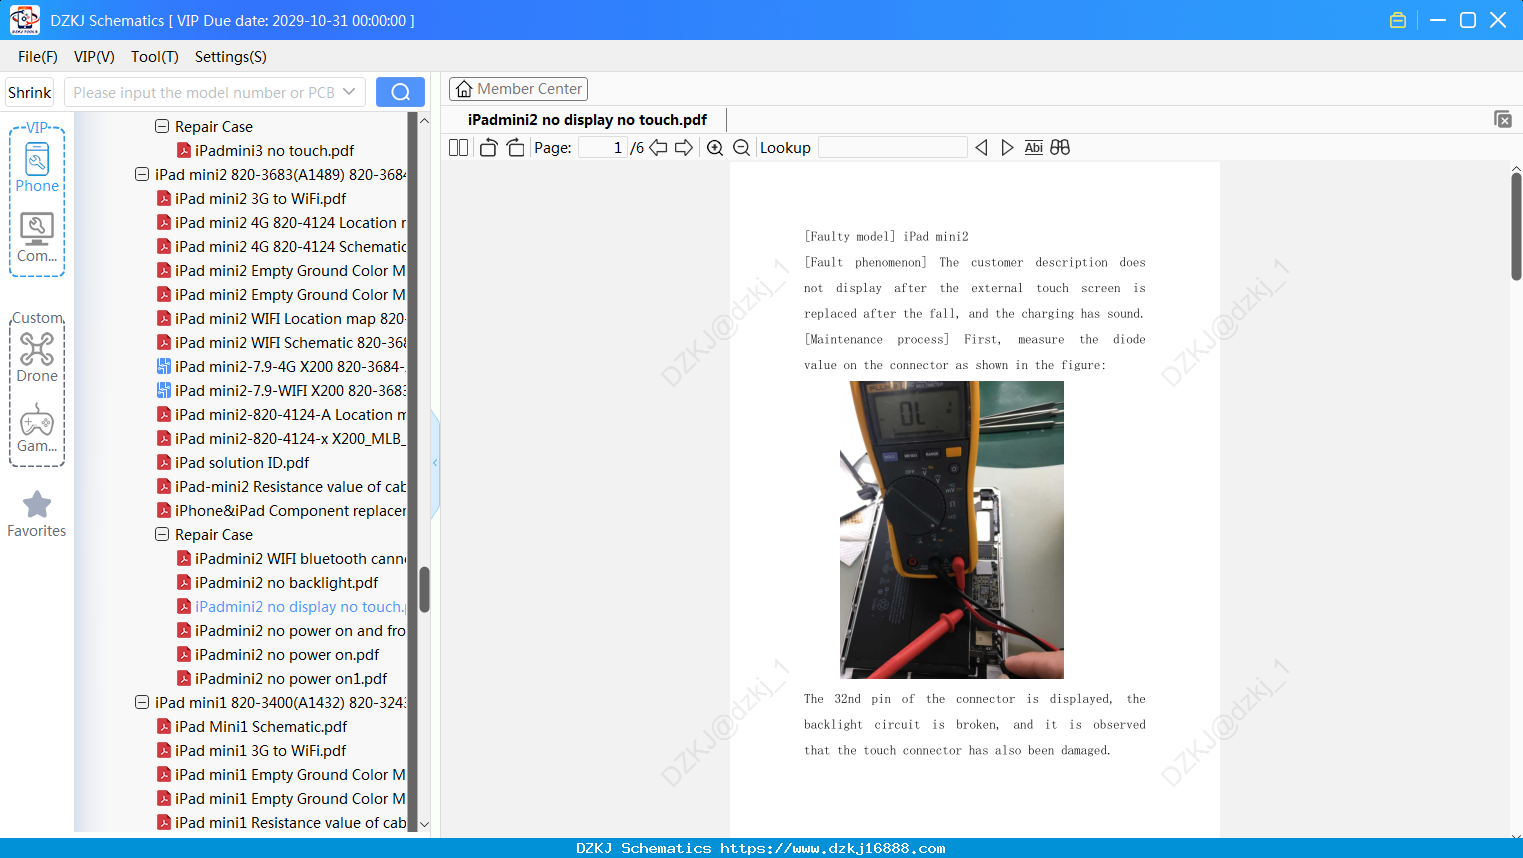This screenshot has height=858, width=1523.
Task: Click the multimeter photo in the PDF
Action: coord(952,530)
